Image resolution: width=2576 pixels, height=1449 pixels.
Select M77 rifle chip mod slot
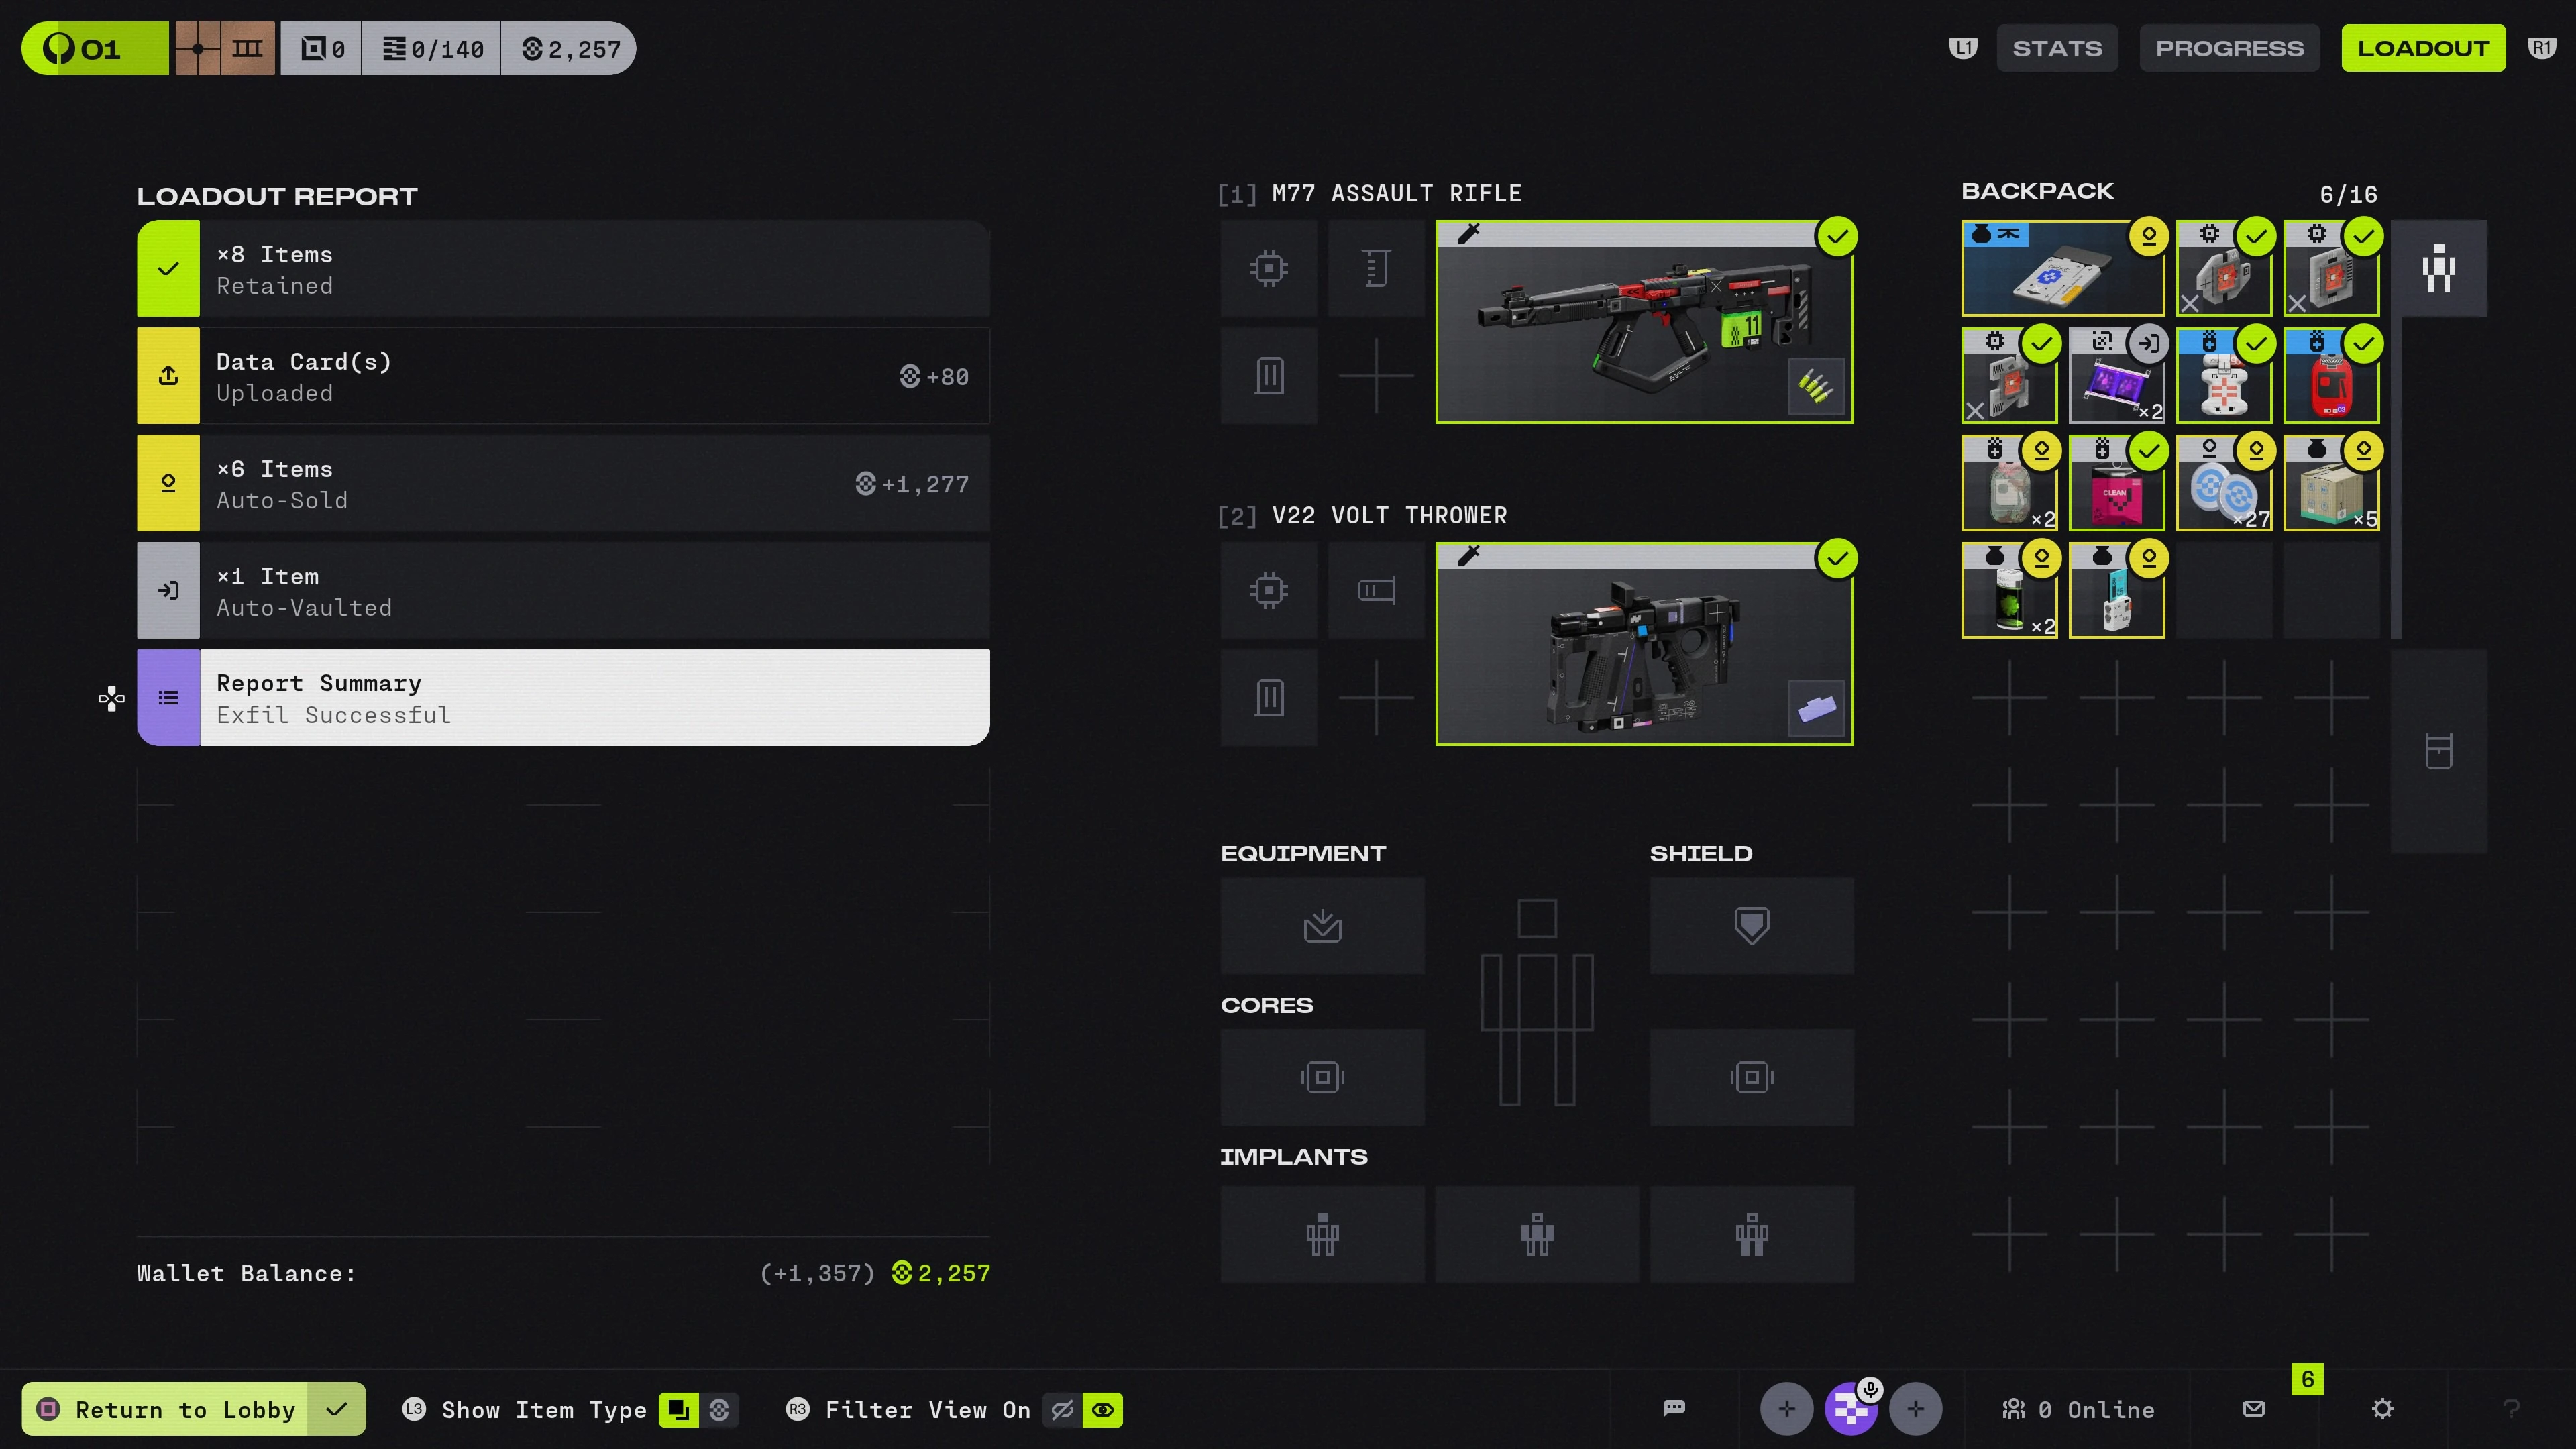(x=1268, y=268)
